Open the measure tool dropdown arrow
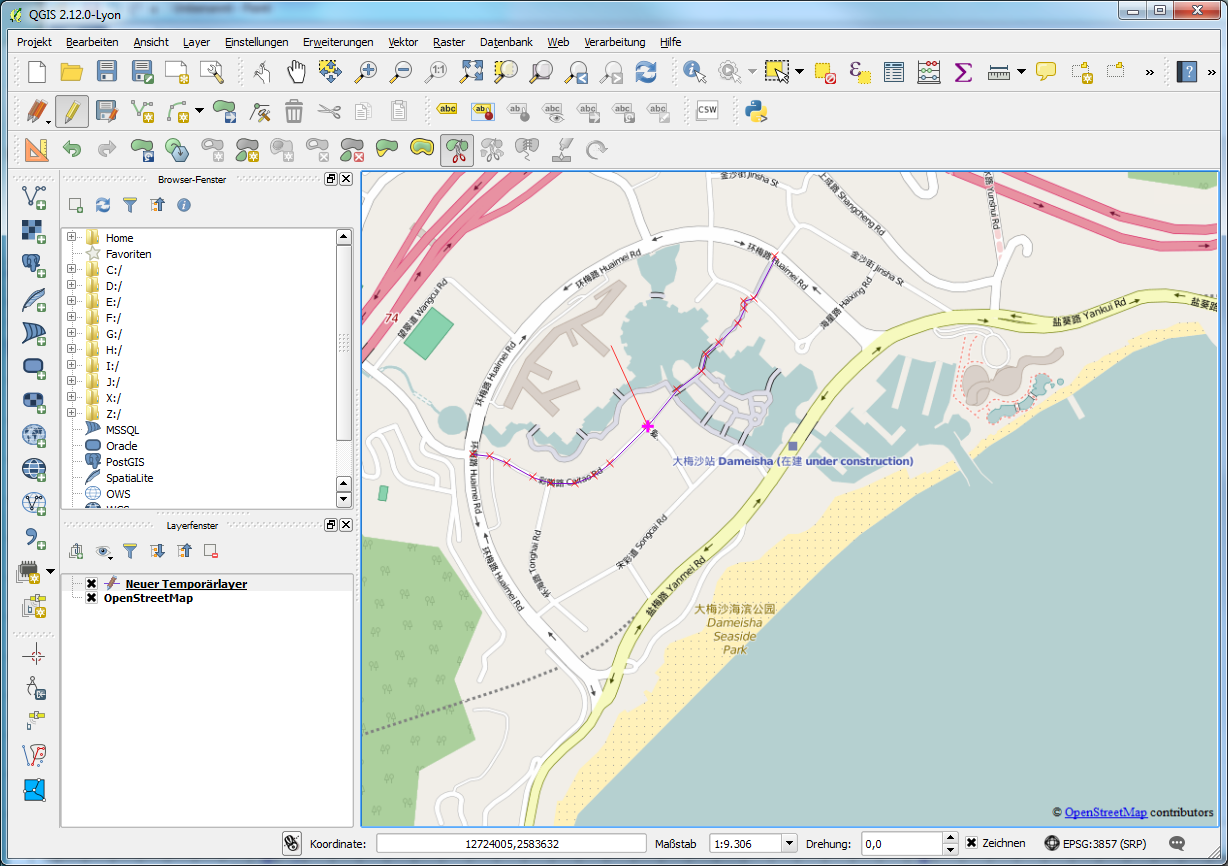 click(x=1021, y=71)
